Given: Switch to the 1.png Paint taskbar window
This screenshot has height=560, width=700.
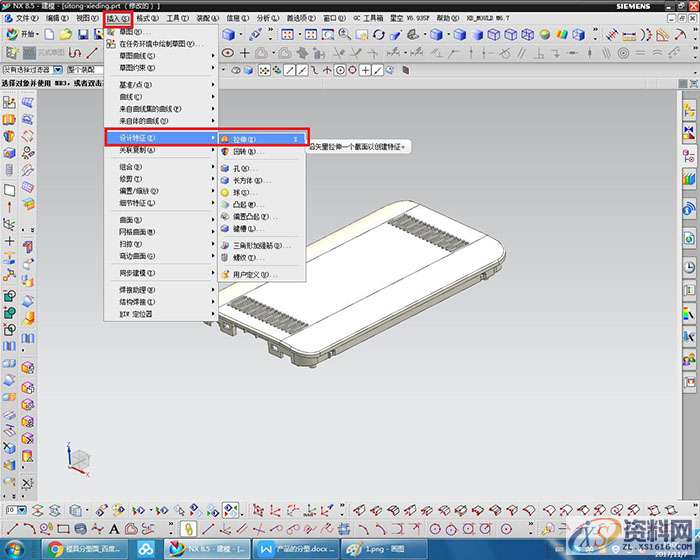Looking at the screenshot, I should (x=380, y=549).
